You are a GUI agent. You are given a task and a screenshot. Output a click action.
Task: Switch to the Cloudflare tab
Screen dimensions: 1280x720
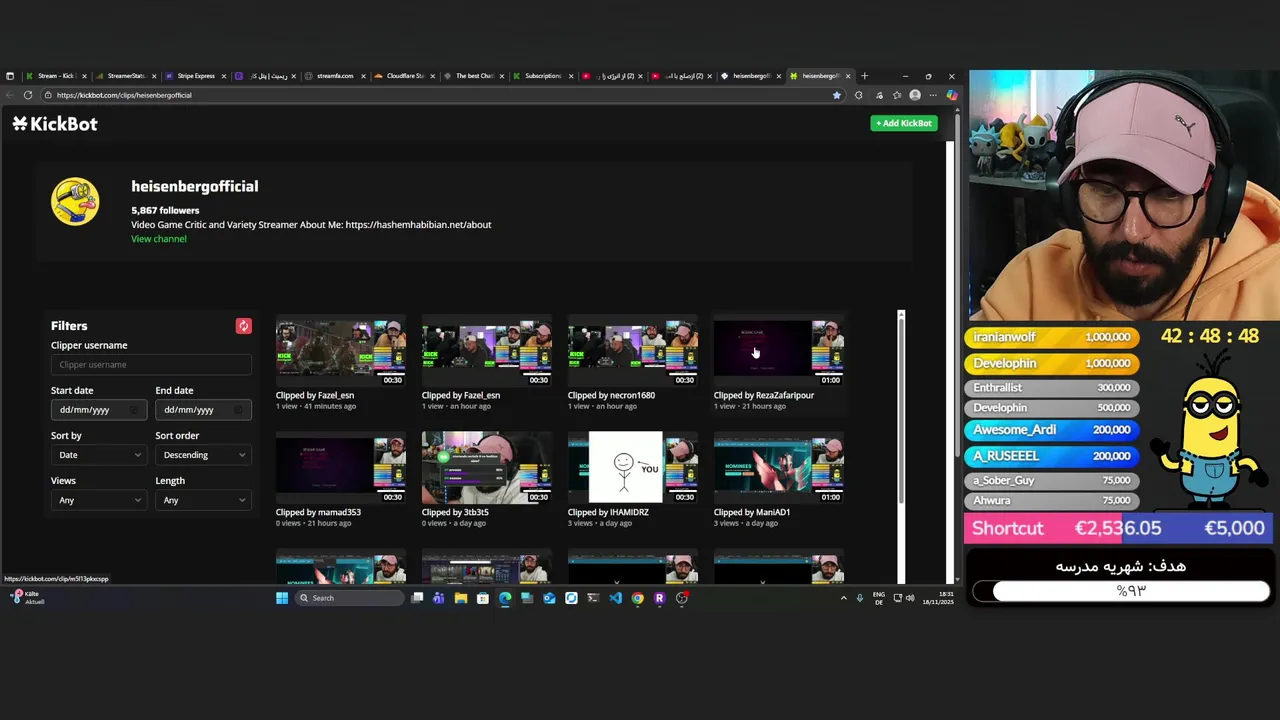405,76
